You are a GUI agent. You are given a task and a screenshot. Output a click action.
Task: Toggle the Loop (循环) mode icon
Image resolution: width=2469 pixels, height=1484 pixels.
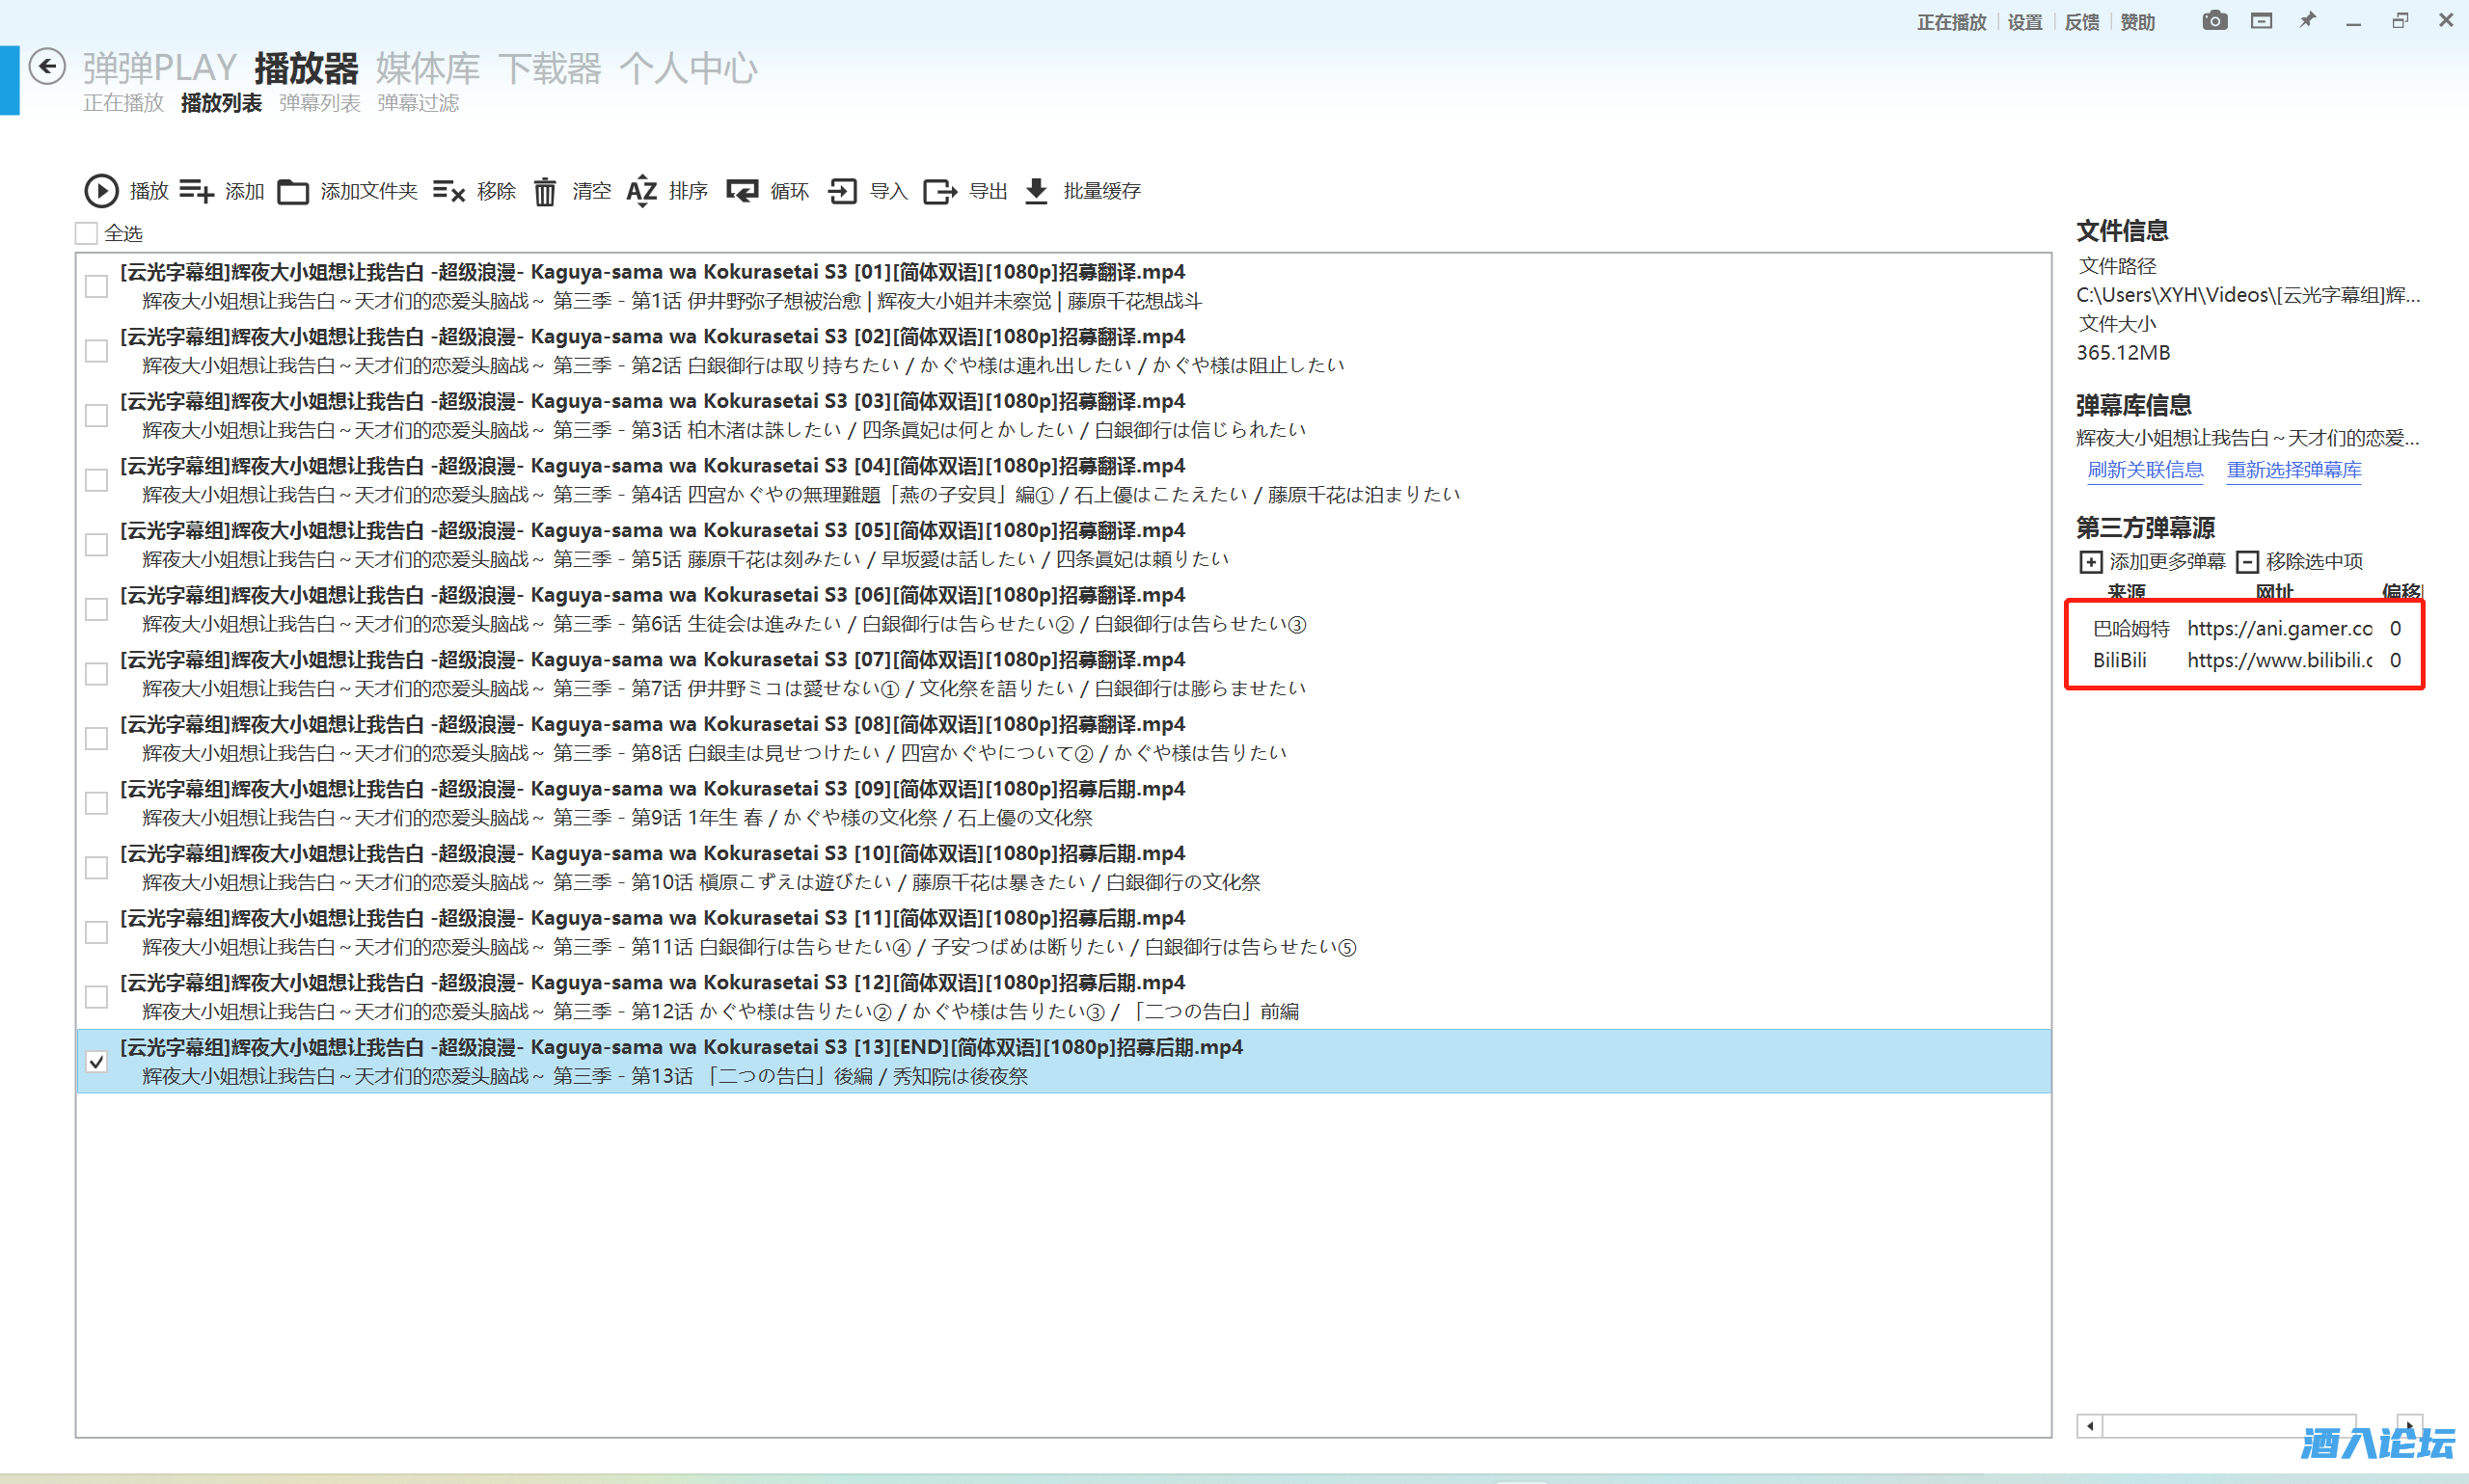(x=742, y=190)
